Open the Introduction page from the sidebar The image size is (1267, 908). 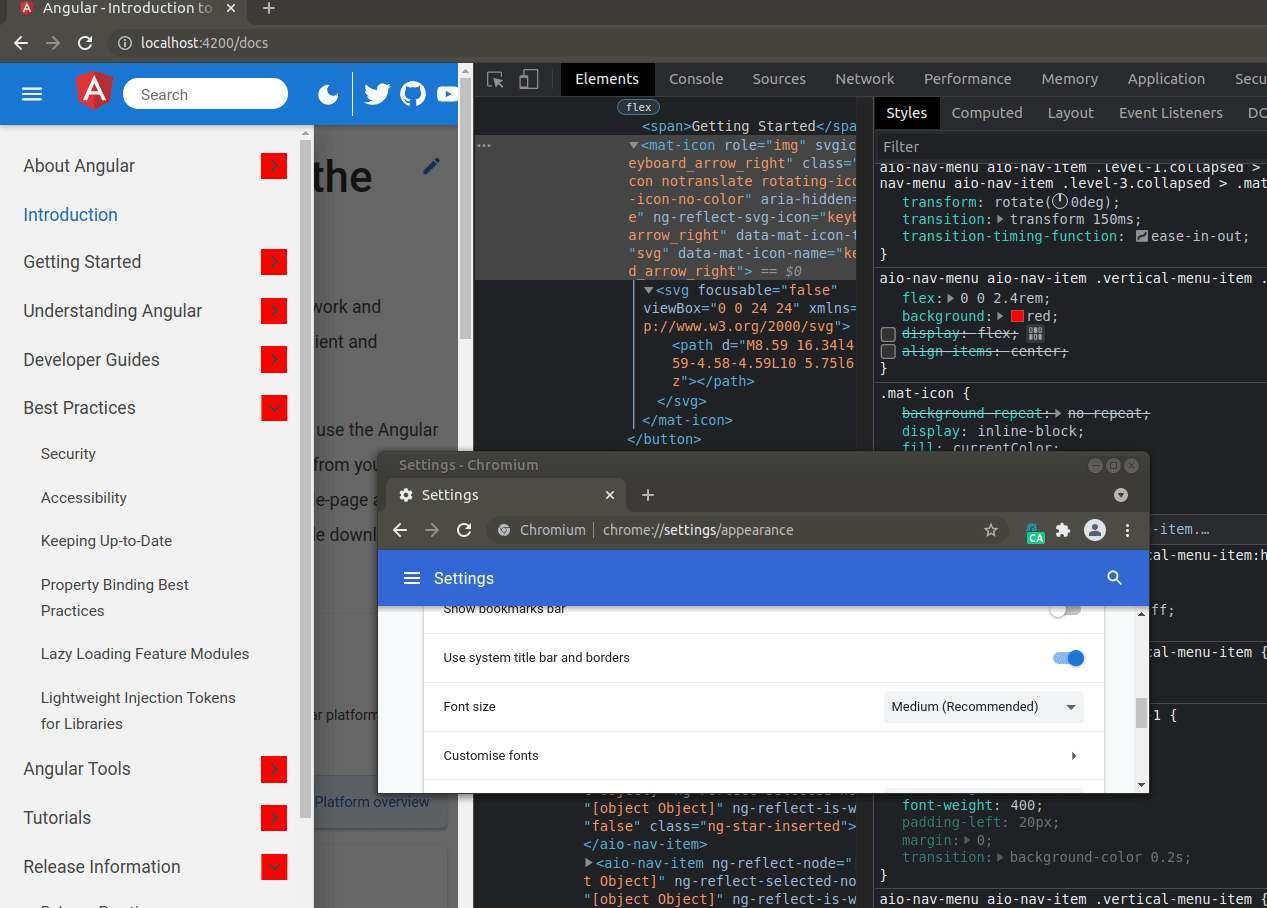[70, 214]
